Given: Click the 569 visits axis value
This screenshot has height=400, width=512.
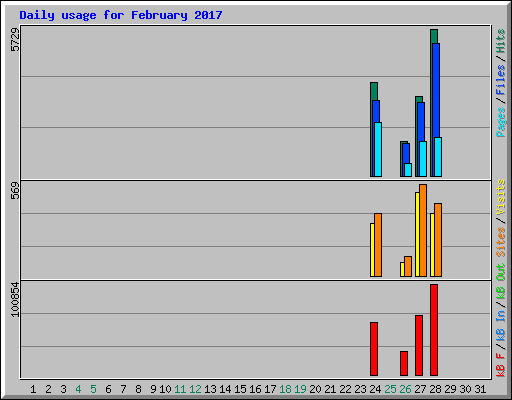Looking at the screenshot, I should pyautogui.click(x=15, y=191).
